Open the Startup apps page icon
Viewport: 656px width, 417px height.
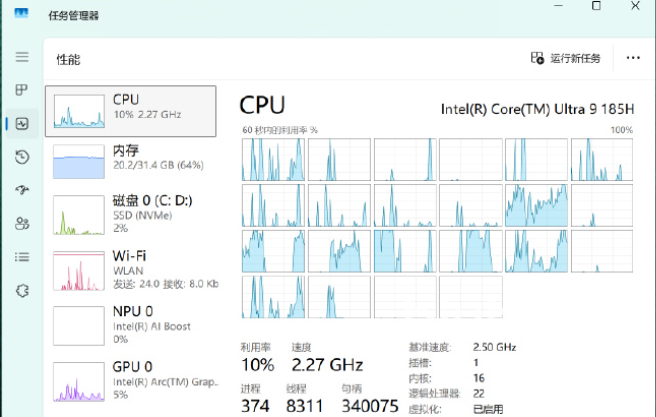[22, 190]
